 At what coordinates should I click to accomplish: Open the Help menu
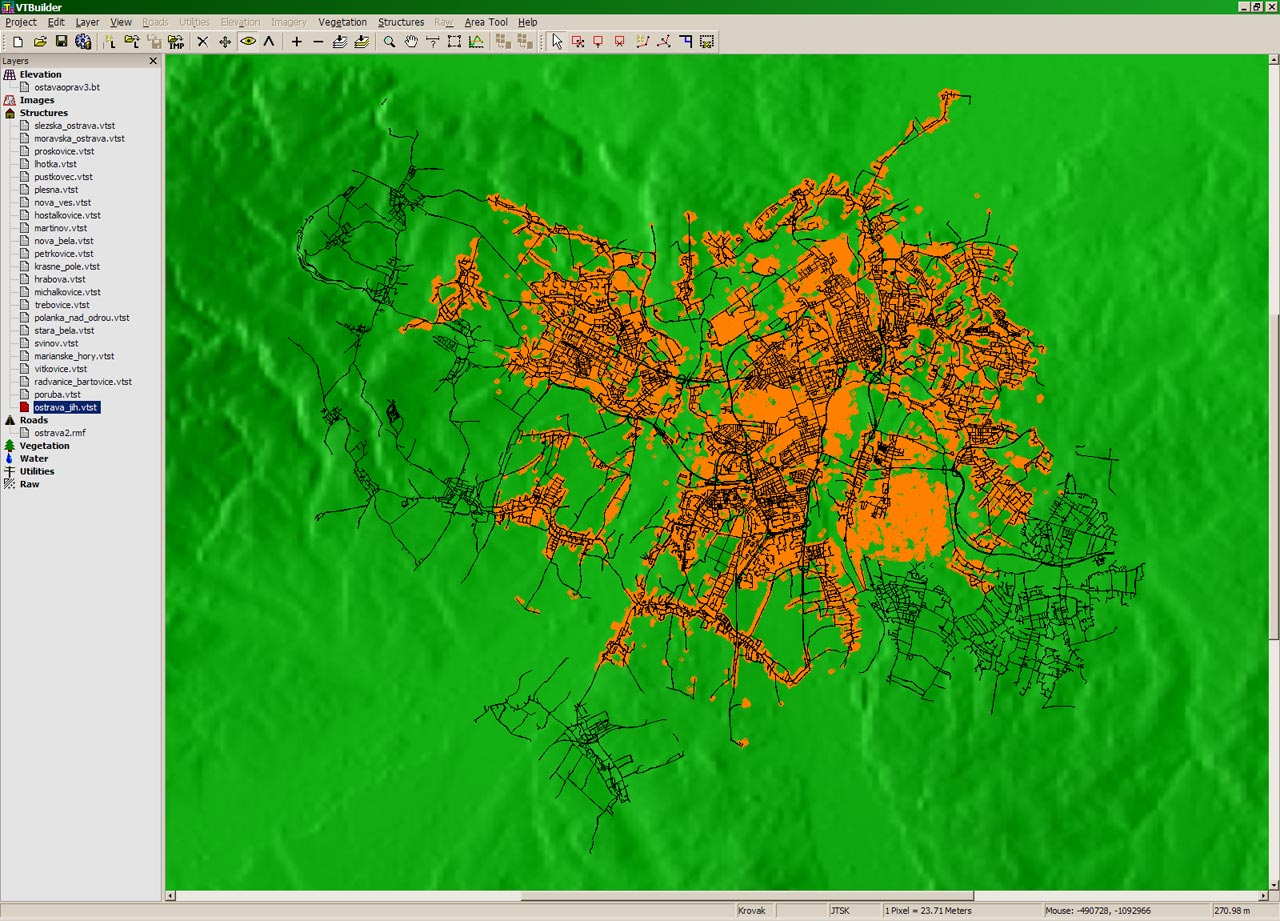[x=527, y=22]
